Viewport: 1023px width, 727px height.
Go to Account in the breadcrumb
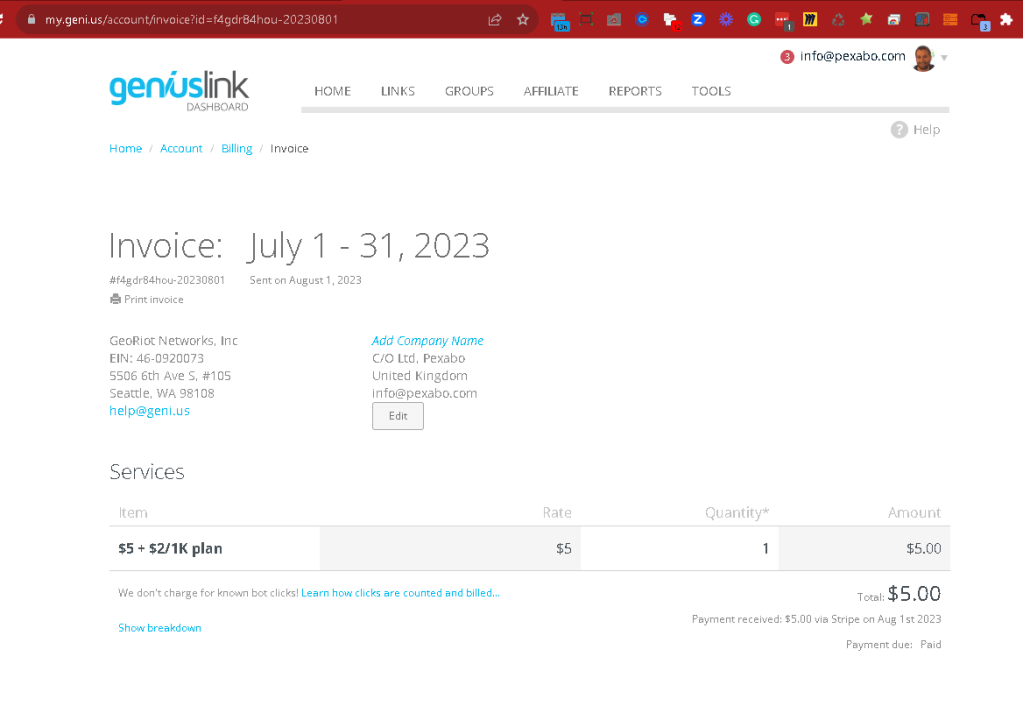(x=181, y=148)
